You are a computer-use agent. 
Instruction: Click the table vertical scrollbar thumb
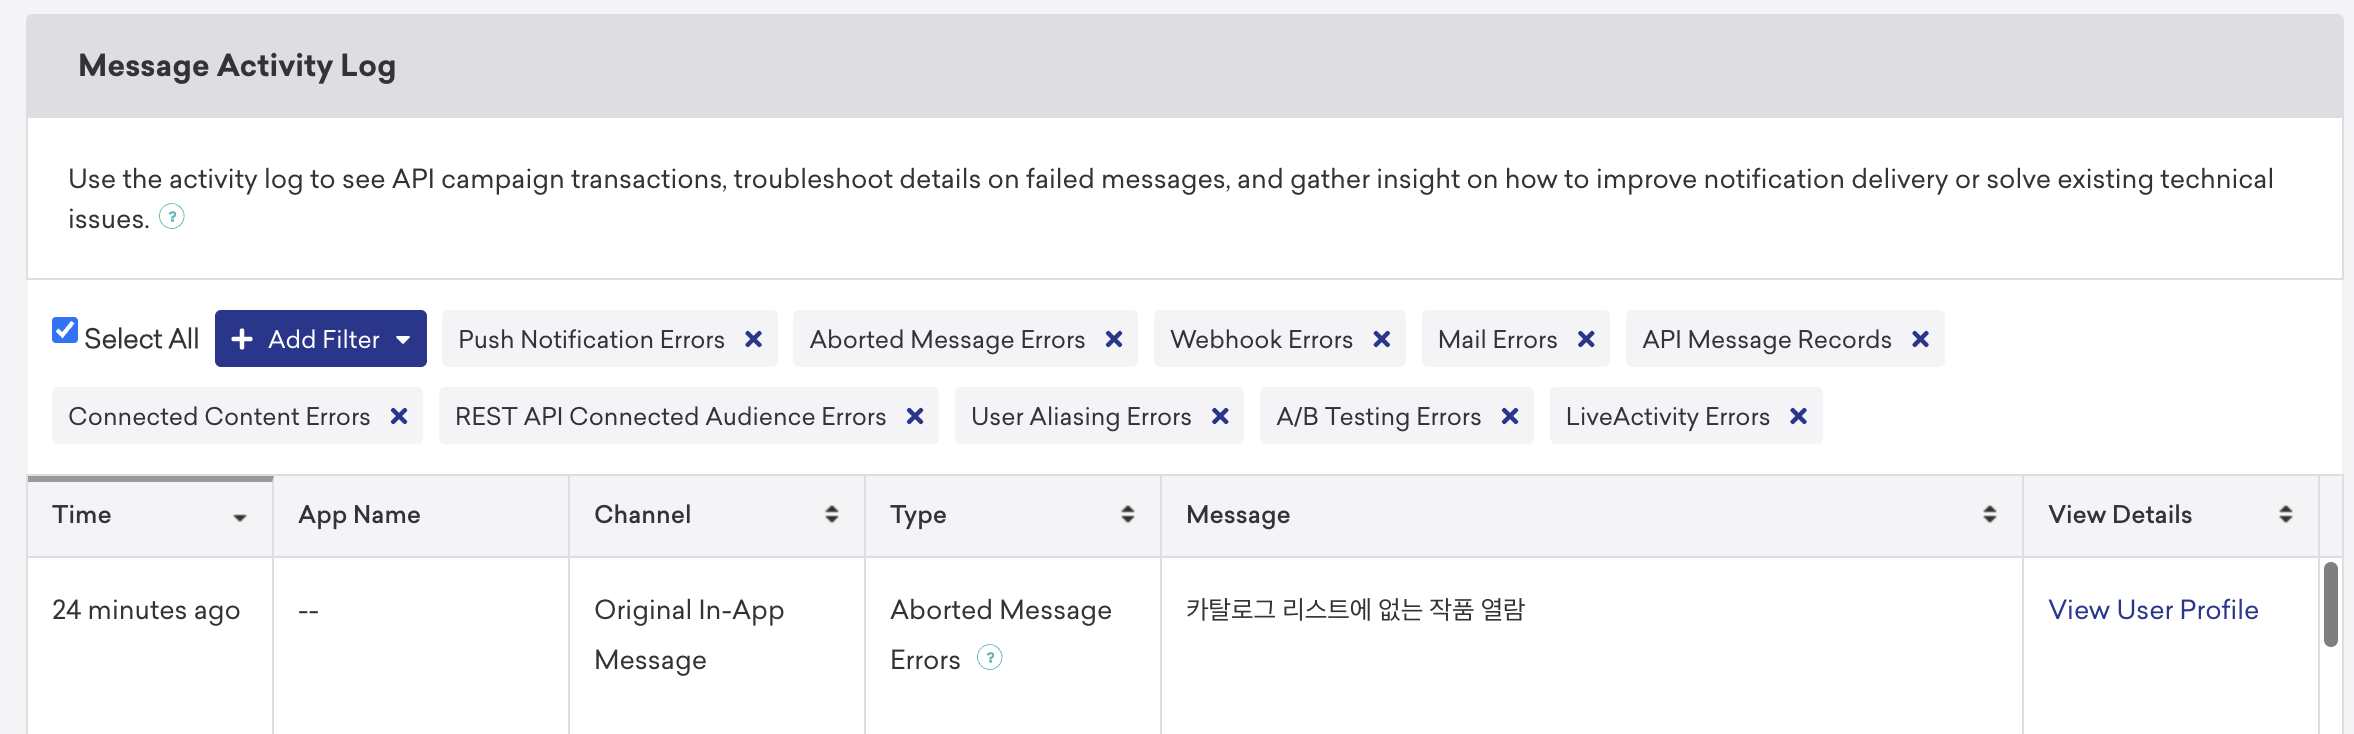(x=2331, y=604)
